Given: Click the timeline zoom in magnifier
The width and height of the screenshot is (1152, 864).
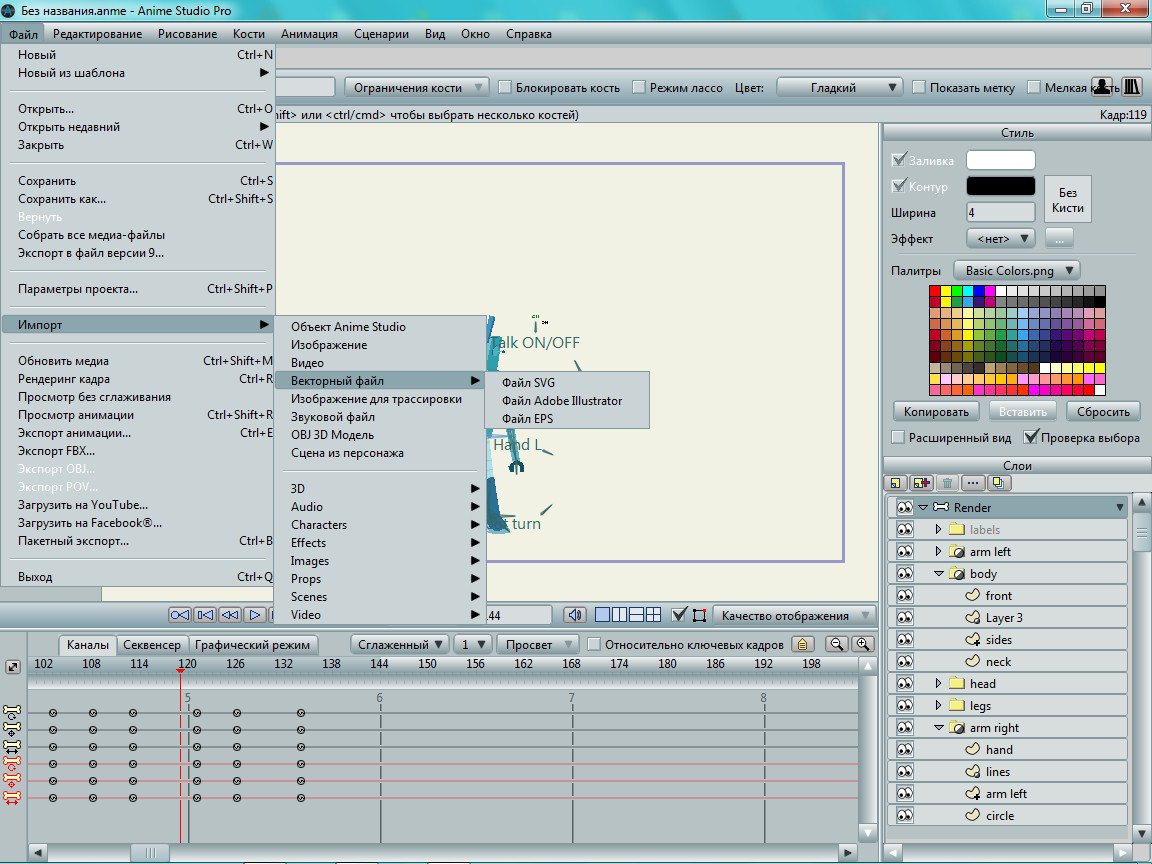Looking at the screenshot, I should [862, 645].
